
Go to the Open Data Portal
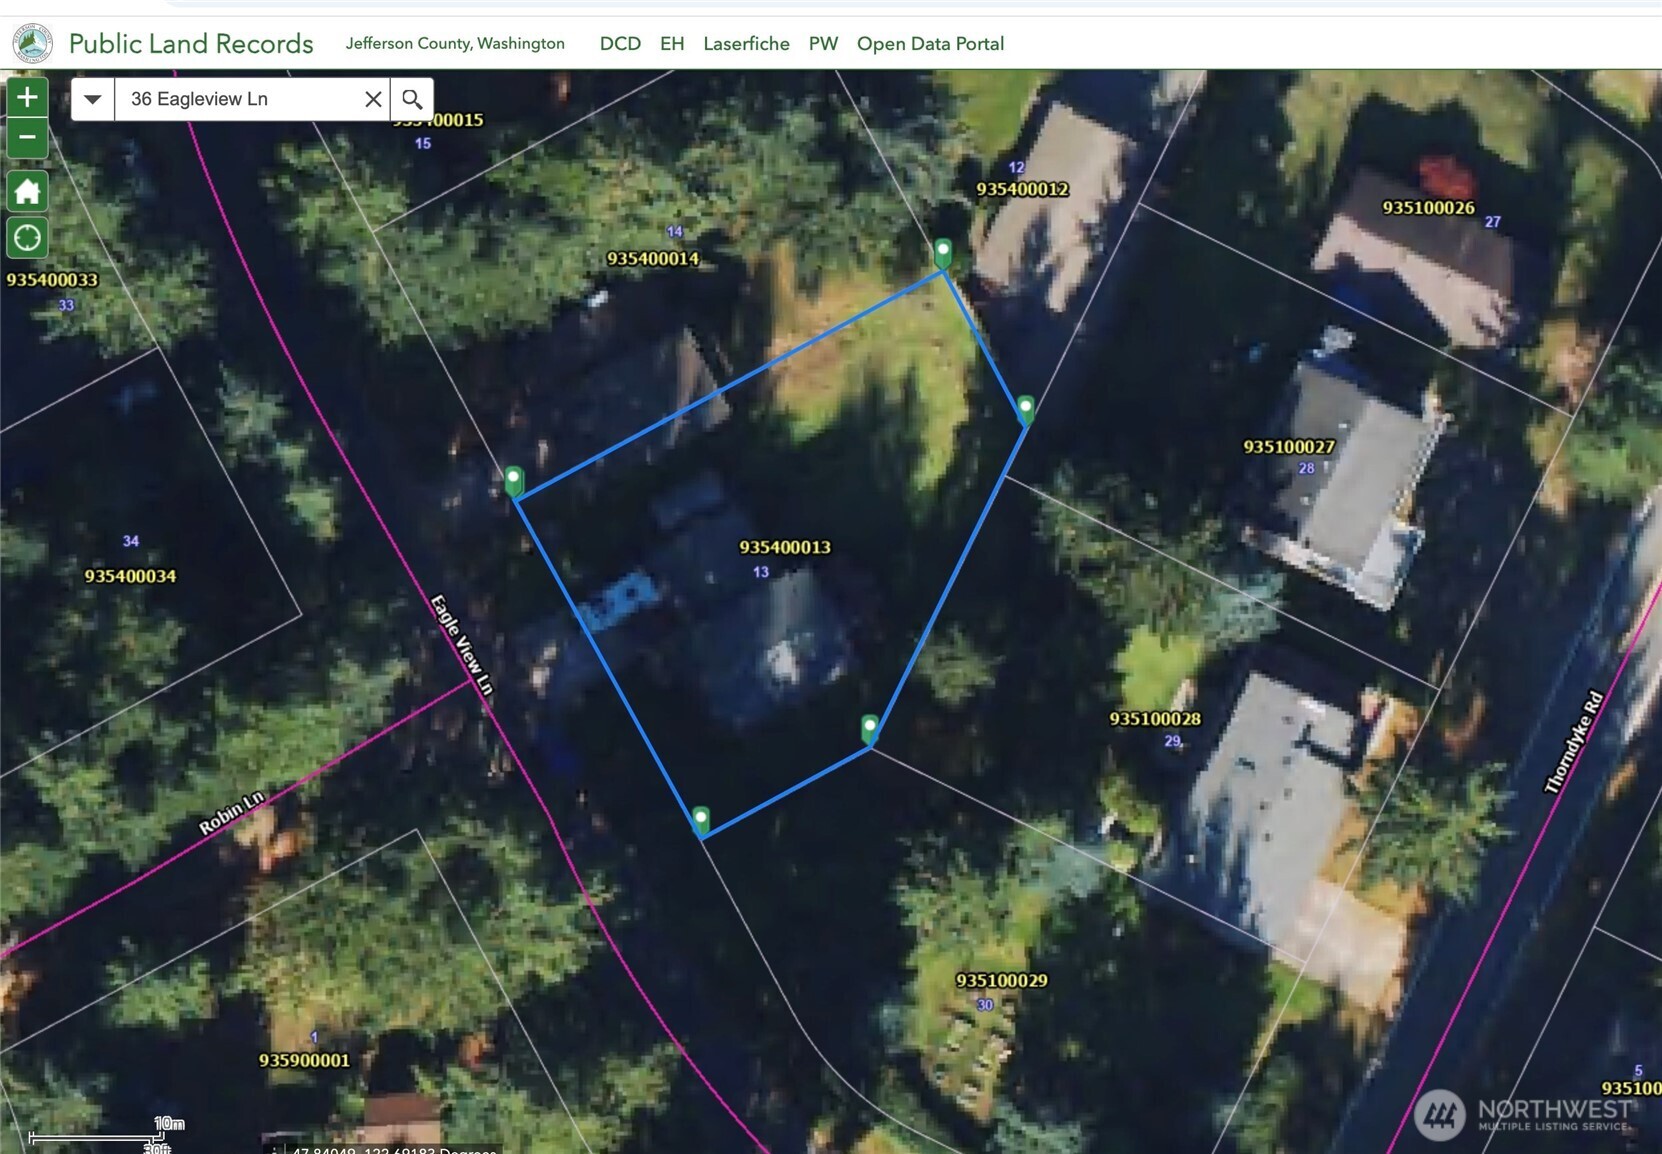coord(930,44)
